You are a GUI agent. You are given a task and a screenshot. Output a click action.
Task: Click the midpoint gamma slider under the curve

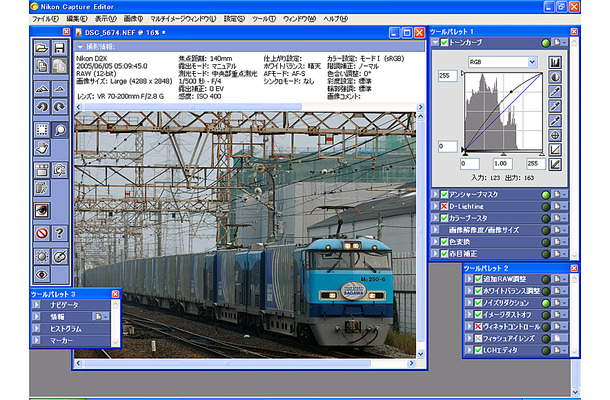[x=503, y=154]
